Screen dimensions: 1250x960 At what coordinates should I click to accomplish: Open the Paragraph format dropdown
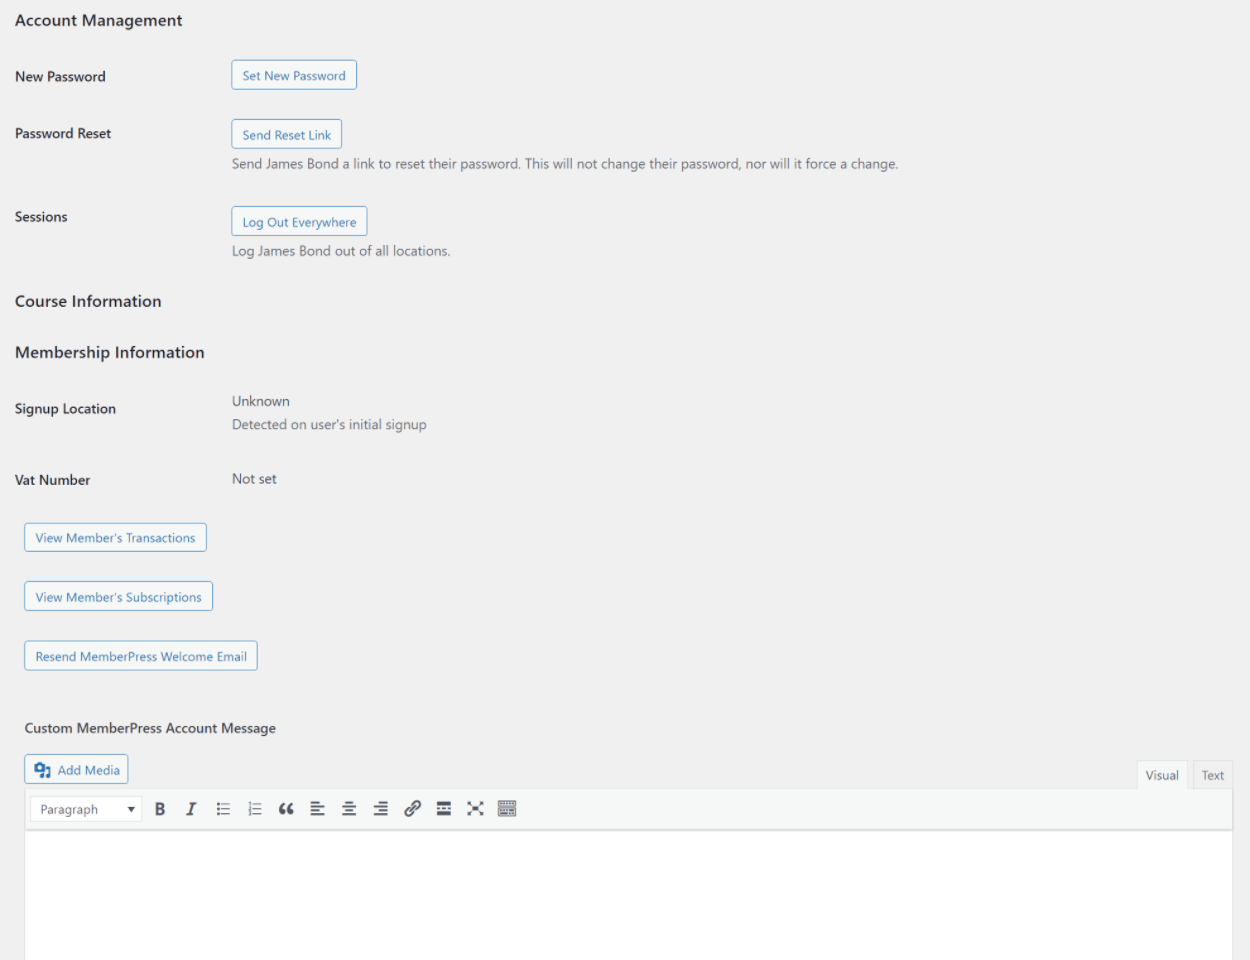coord(86,809)
